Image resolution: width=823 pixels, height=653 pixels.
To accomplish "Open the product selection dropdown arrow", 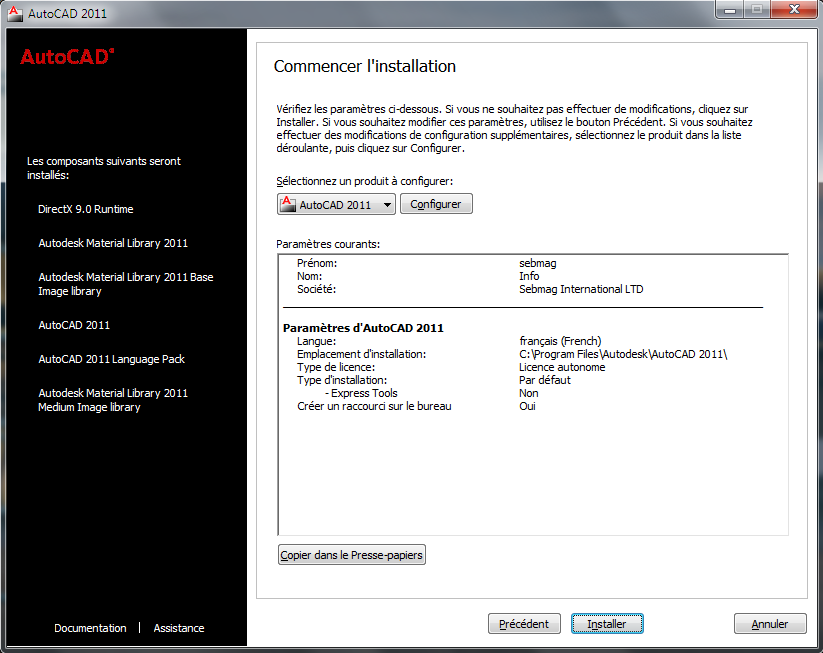I will (387, 205).
